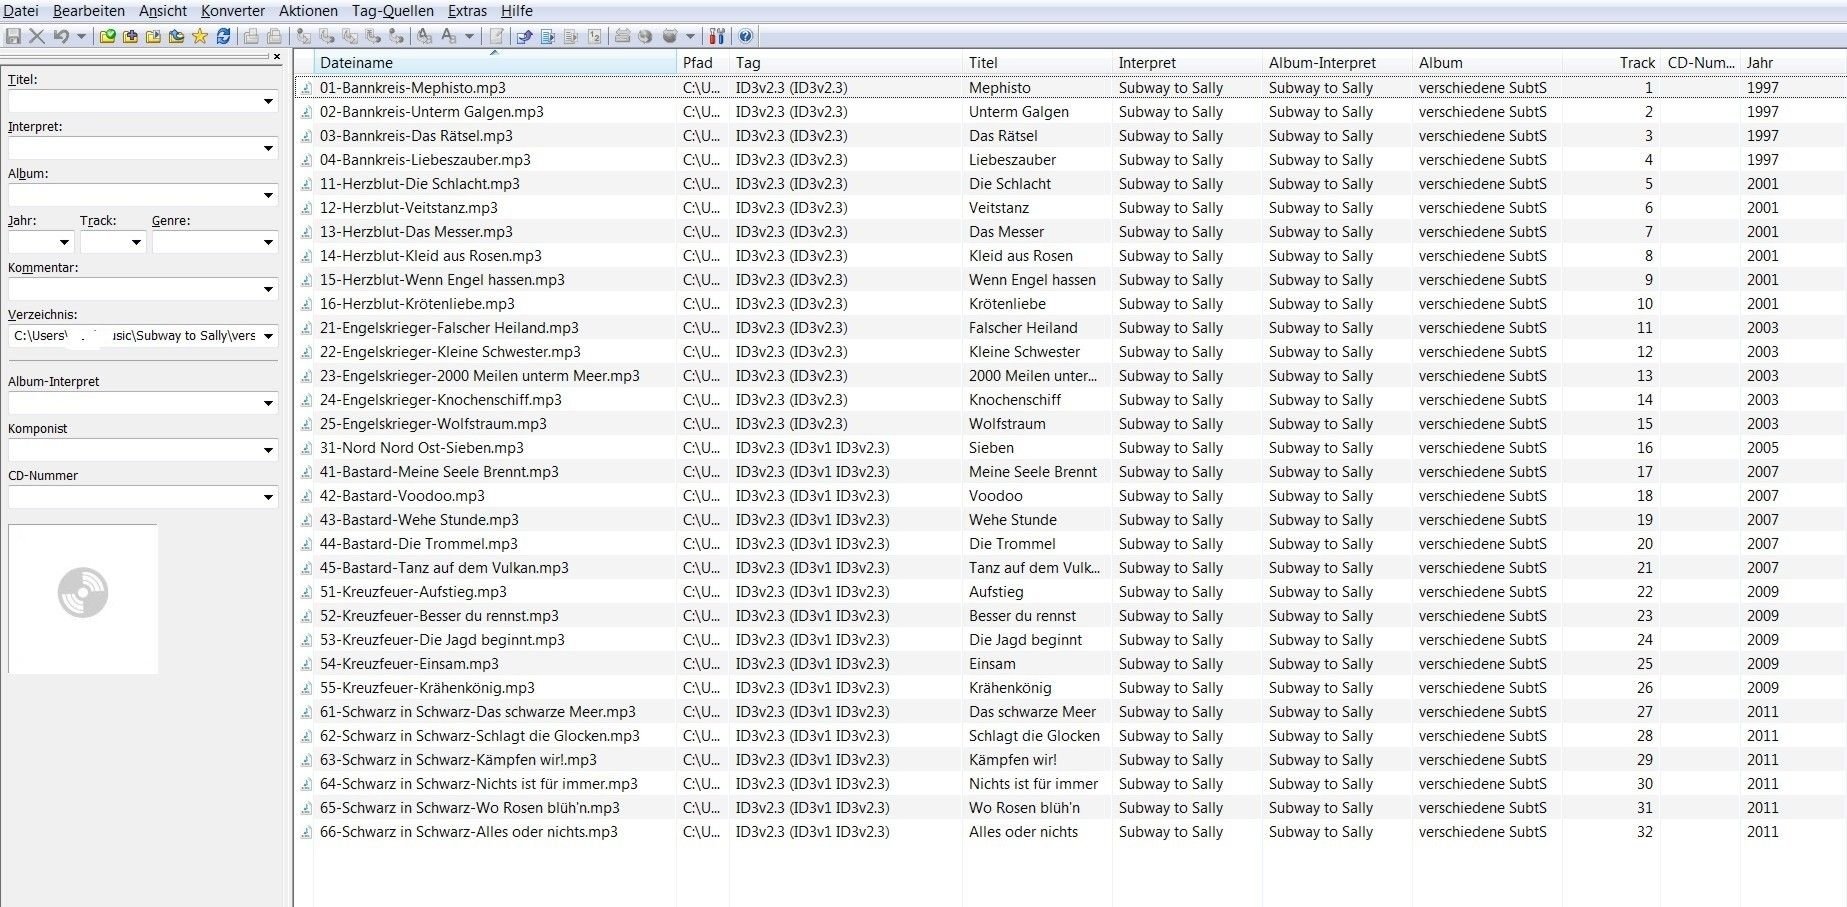
Task: Click the Text file to Tag icon
Action: [x=372, y=36]
